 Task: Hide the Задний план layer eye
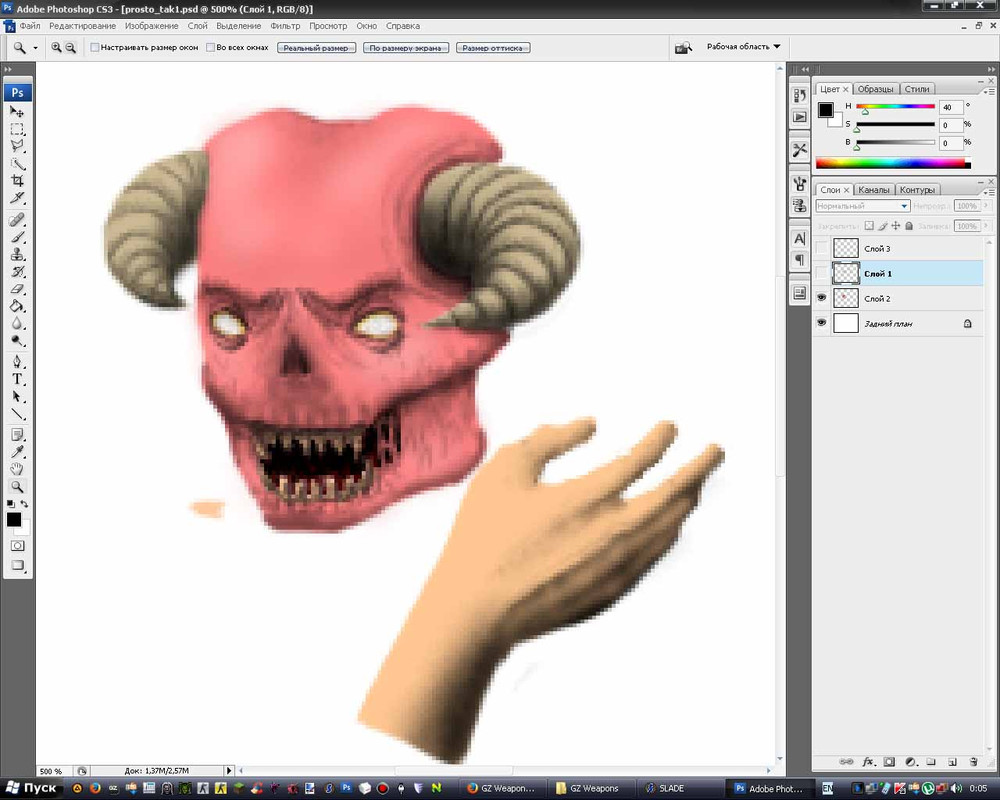tap(821, 323)
